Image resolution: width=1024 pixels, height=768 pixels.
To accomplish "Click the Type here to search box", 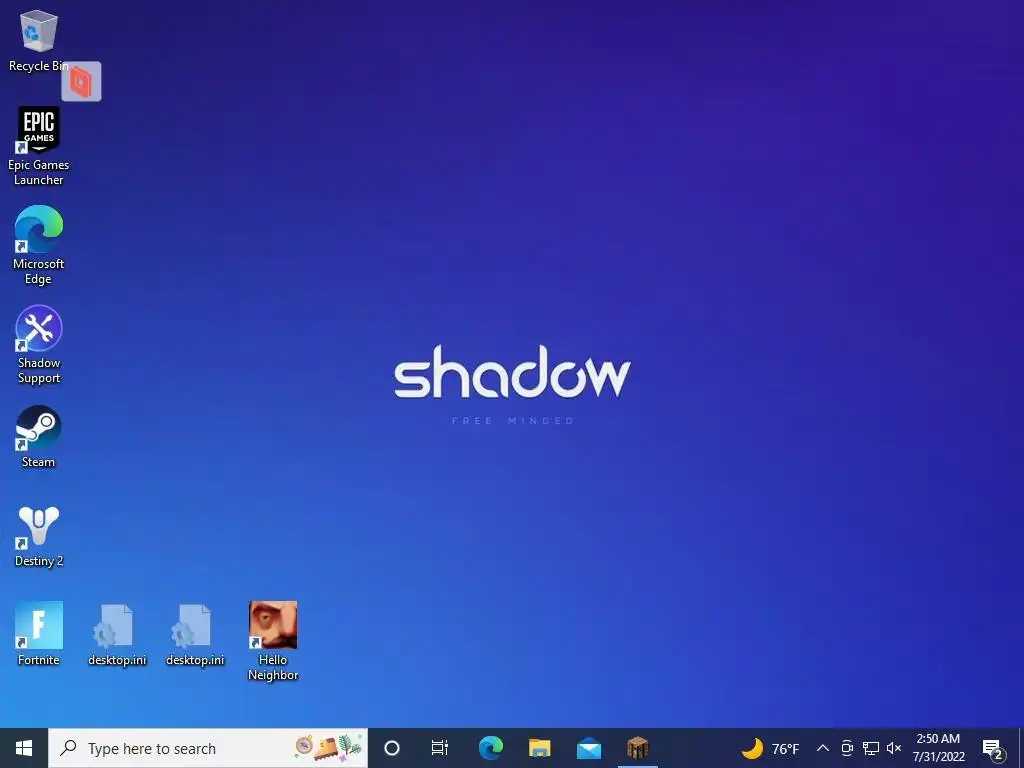I will 208,748.
